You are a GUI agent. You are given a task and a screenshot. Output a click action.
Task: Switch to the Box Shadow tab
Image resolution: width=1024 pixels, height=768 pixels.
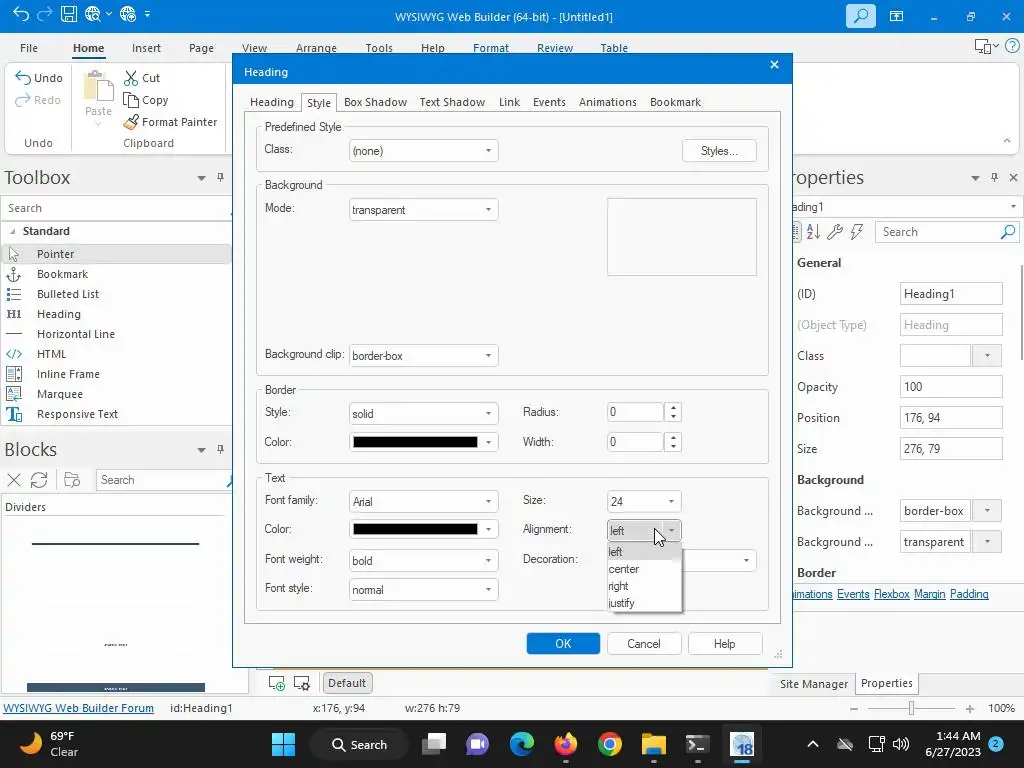click(376, 102)
